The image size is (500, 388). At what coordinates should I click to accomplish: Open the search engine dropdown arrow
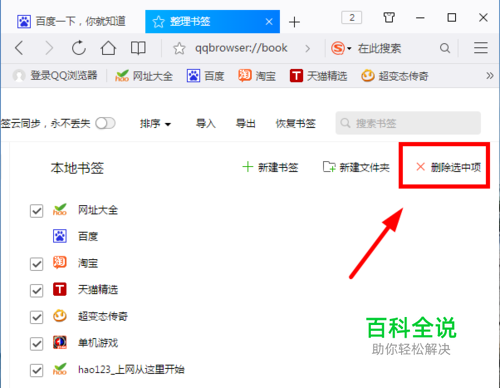point(349,49)
